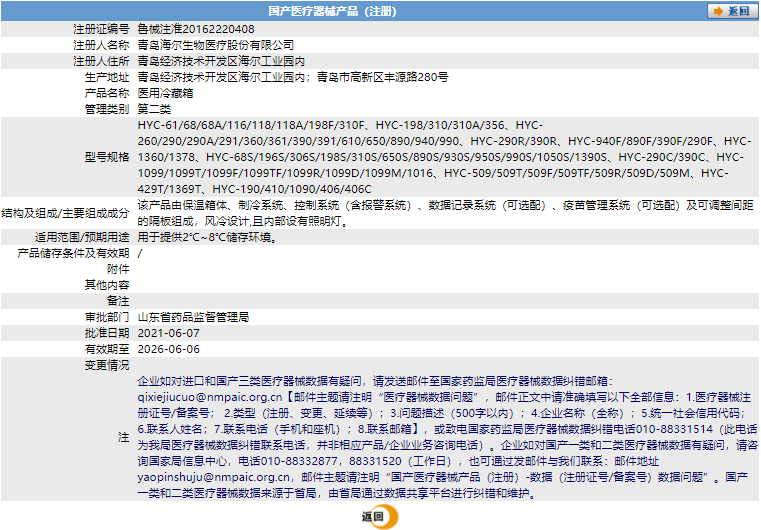The width and height of the screenshot is (761, 530).
Task: Click the bottom 返回 button with orange ring
Action: tap(380, 516)
